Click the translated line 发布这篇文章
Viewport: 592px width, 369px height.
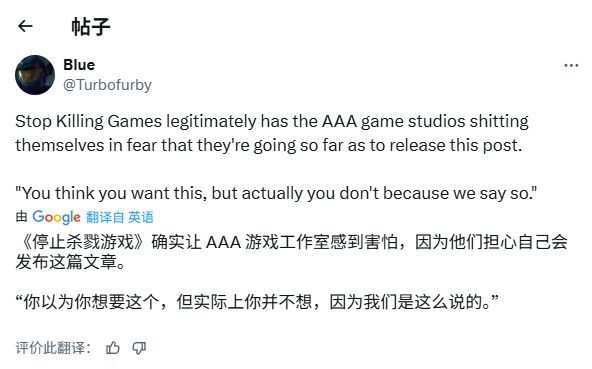(x=70, y=262)
